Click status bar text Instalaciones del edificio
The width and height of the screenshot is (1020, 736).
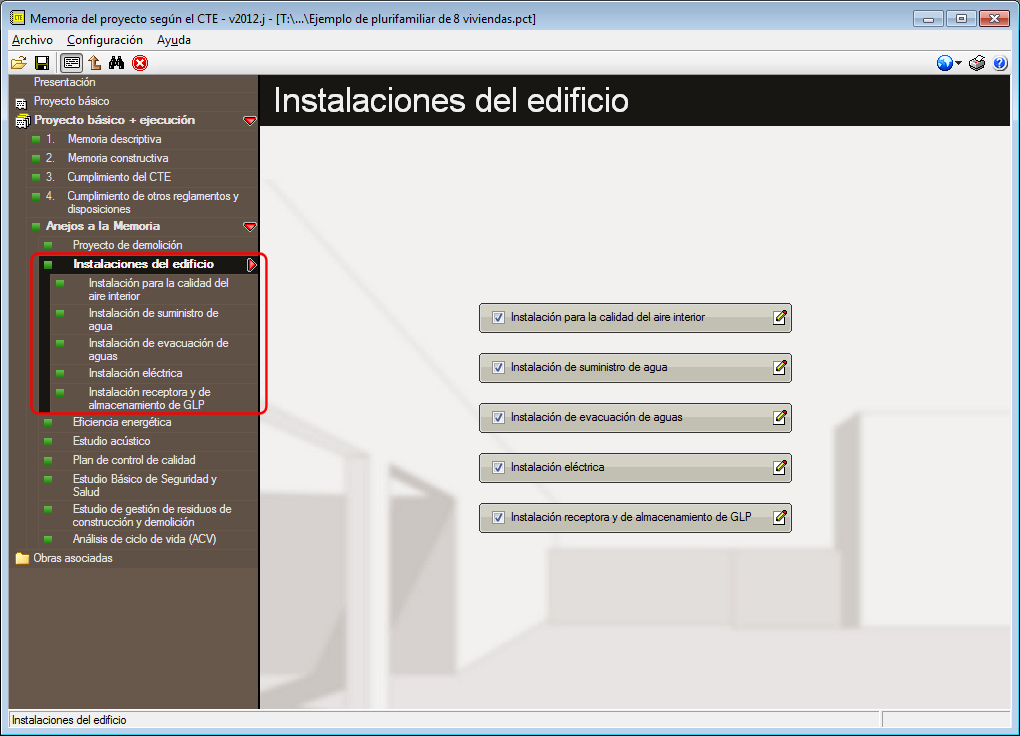[69, 720]
